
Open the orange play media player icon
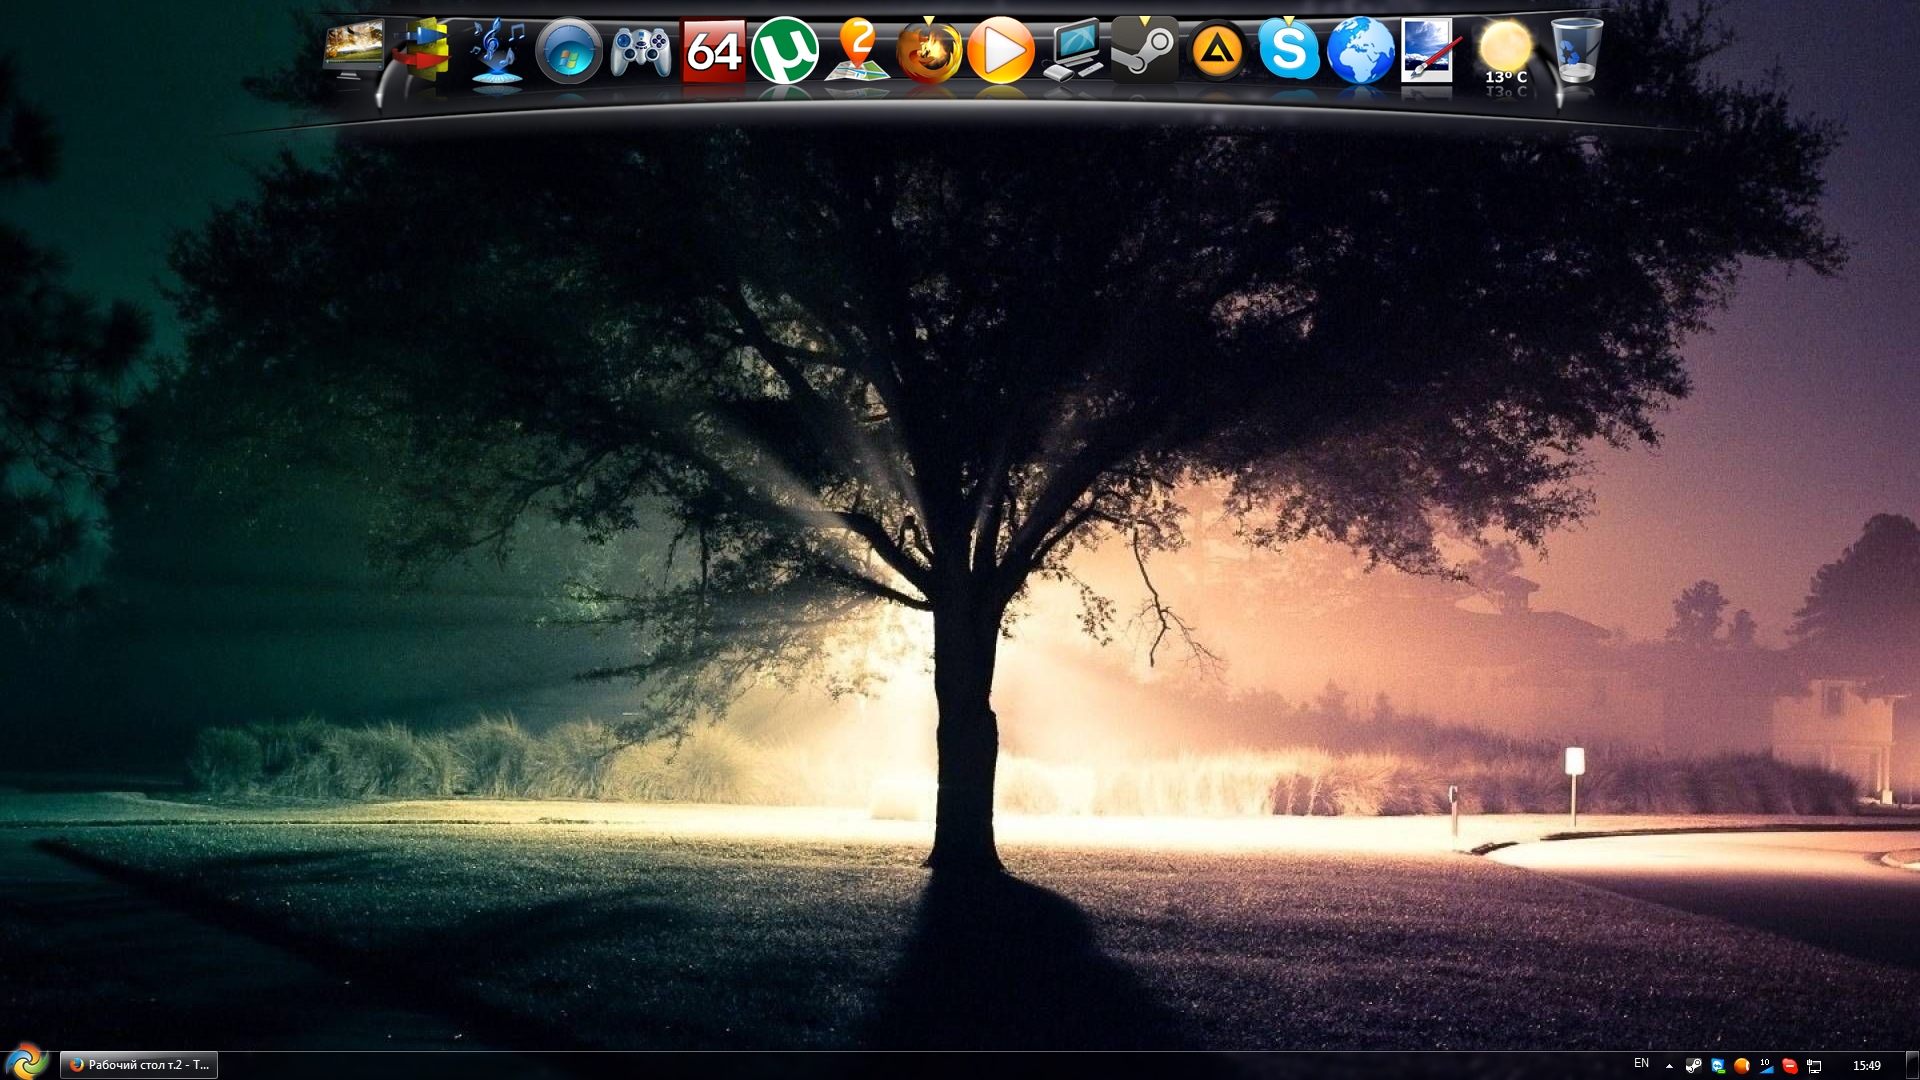click(1001, 50)
